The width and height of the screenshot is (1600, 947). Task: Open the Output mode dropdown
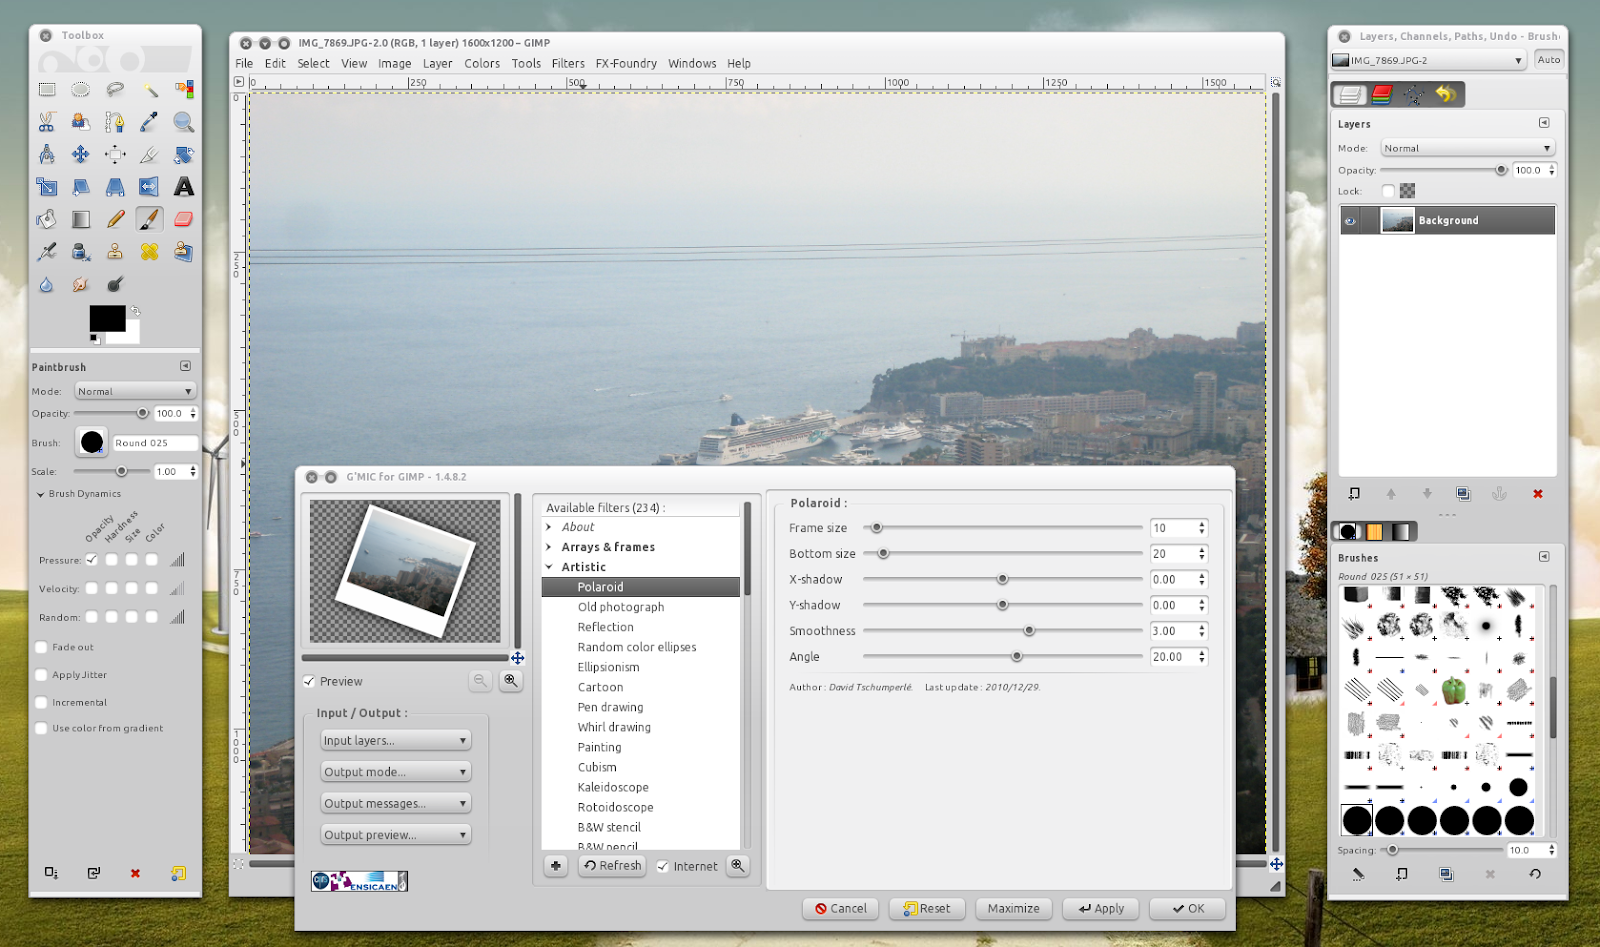[396, 772]
